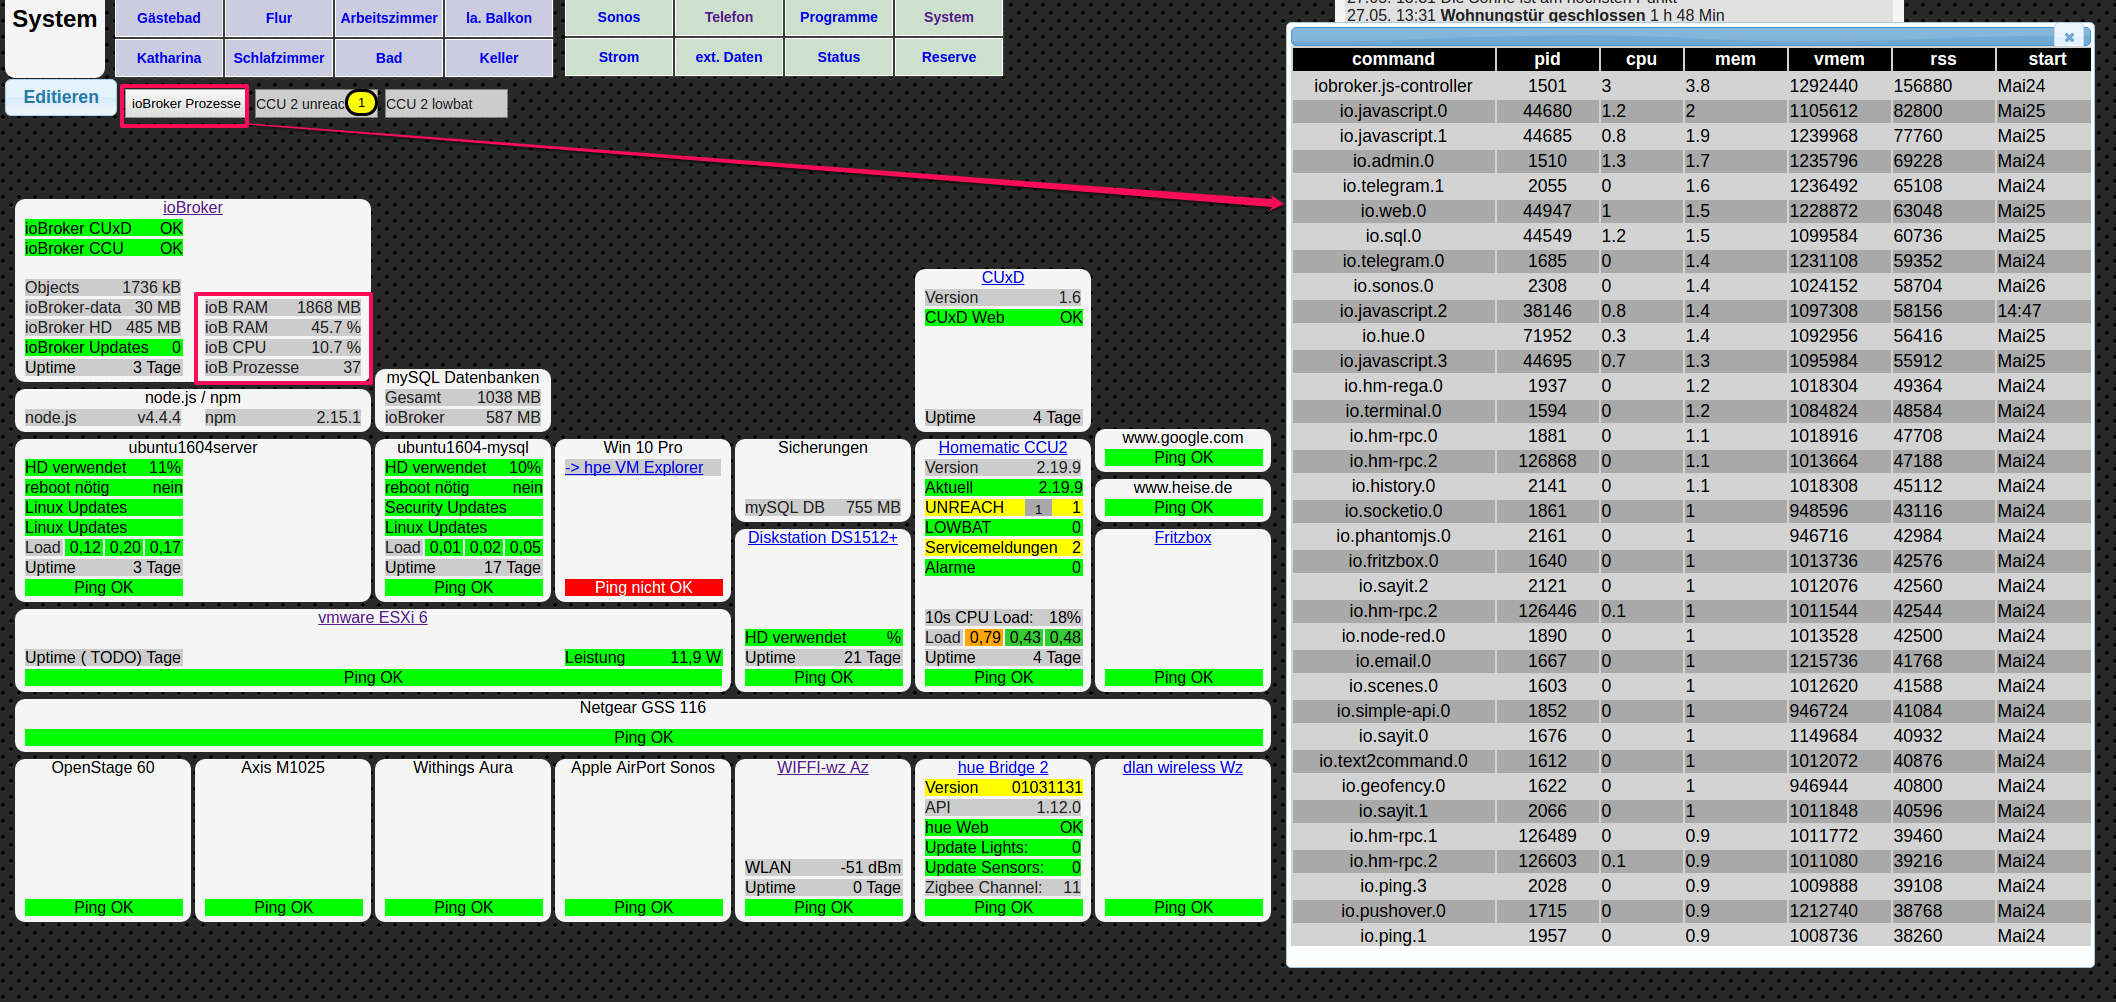Select the io.web.0 process entry
Image resolution: width=2116 pixels, height=1002 pixels.
[1691, 211]
